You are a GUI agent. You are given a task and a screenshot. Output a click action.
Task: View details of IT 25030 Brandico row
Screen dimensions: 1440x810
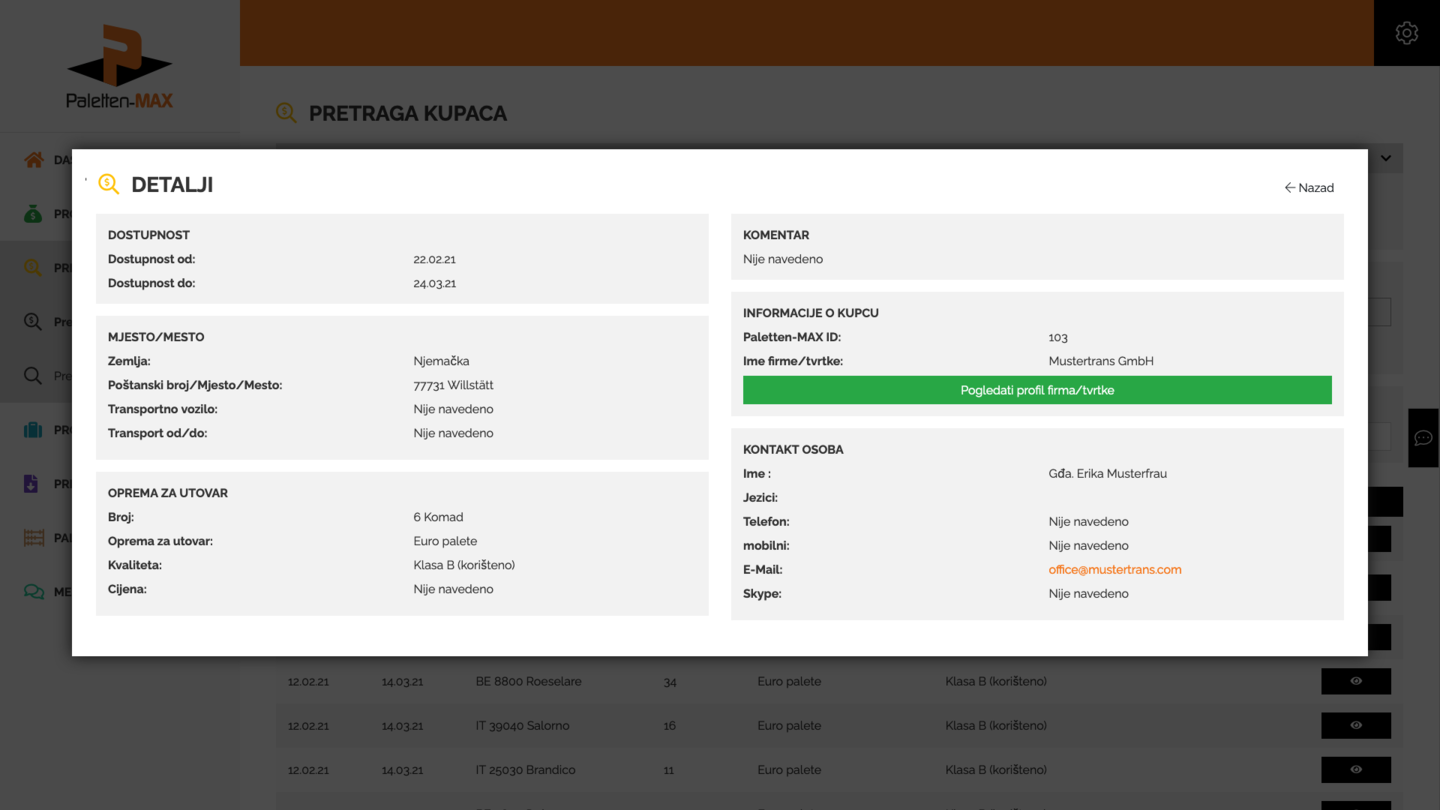[x=1355, y=769]
